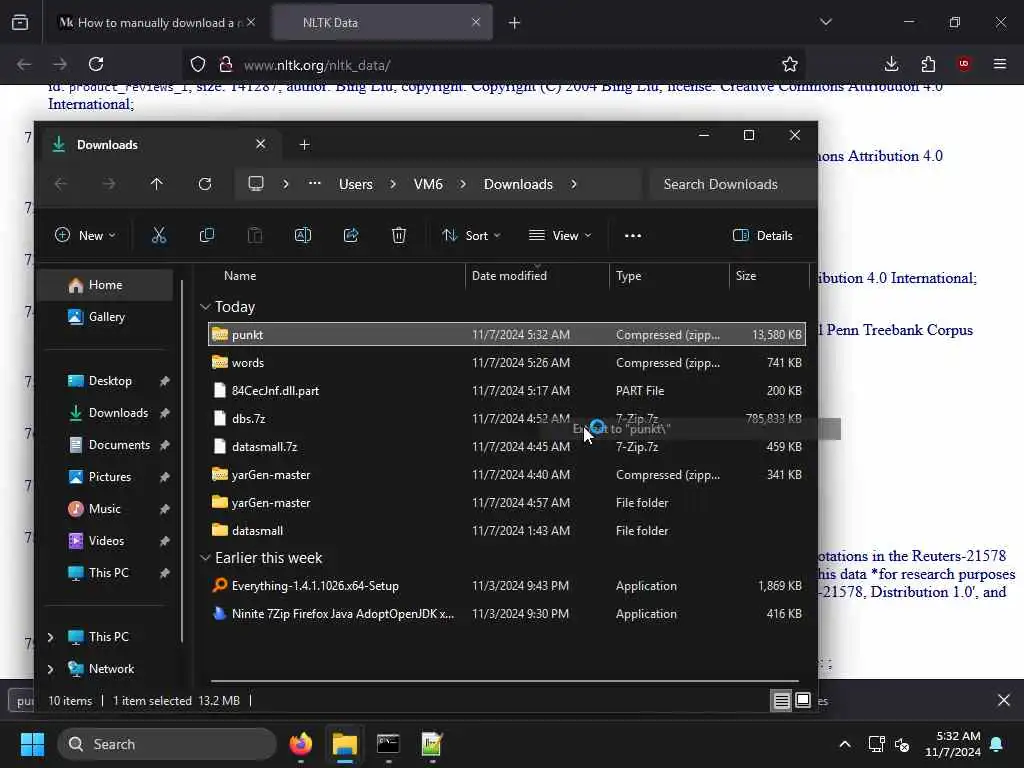This screenshot has height=768, width=1024.
Task: Open the Firefox downloads panel
Action: (891, 64)
